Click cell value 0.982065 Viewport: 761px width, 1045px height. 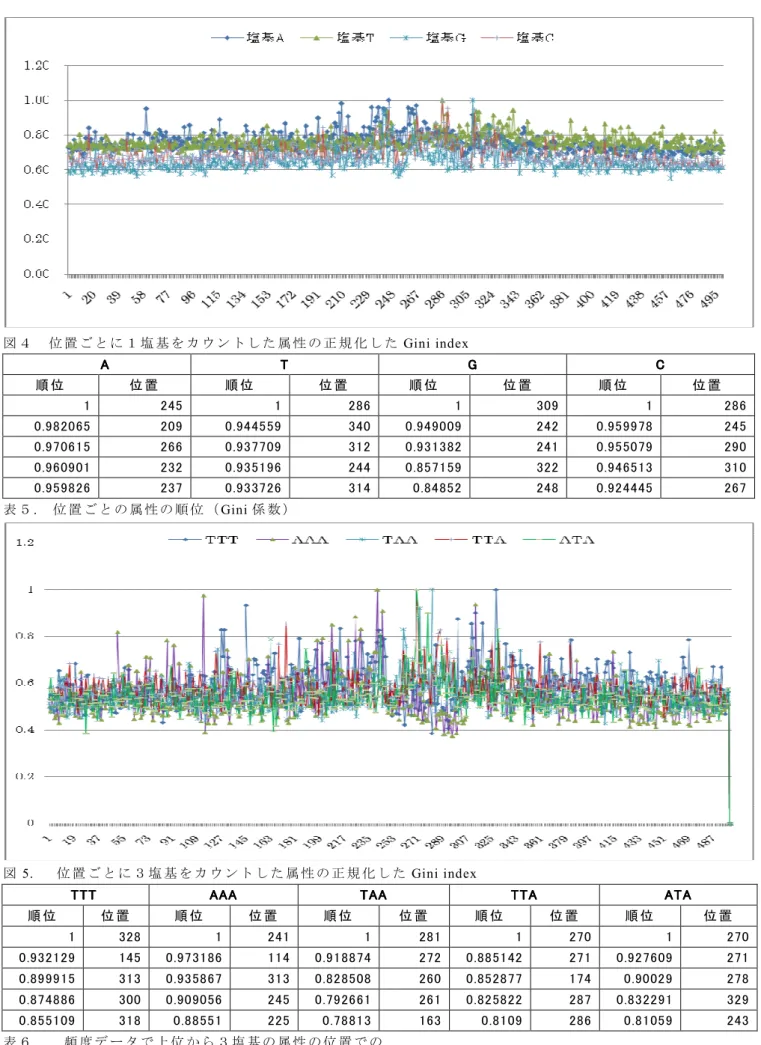point(63,427)
